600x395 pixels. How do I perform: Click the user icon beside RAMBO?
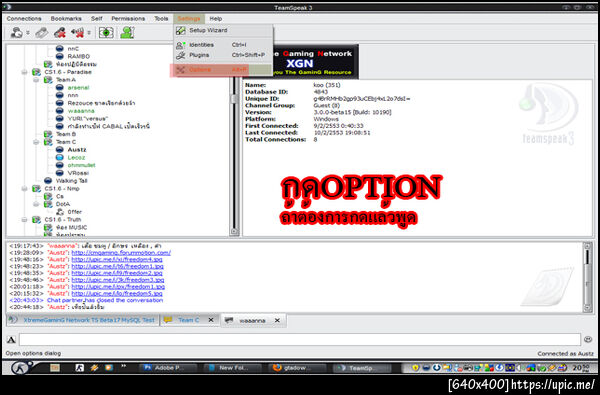59,56
